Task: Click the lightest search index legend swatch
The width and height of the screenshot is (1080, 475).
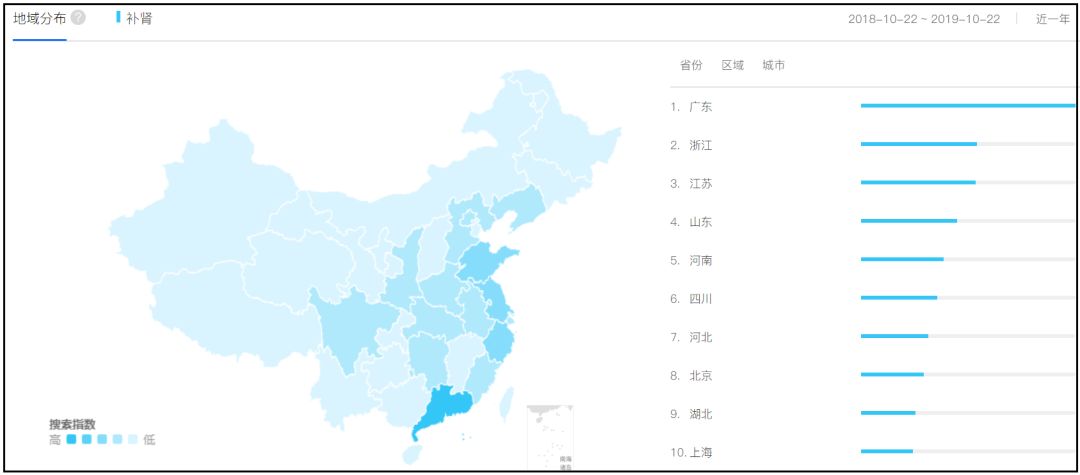Action: coord(133,439)
